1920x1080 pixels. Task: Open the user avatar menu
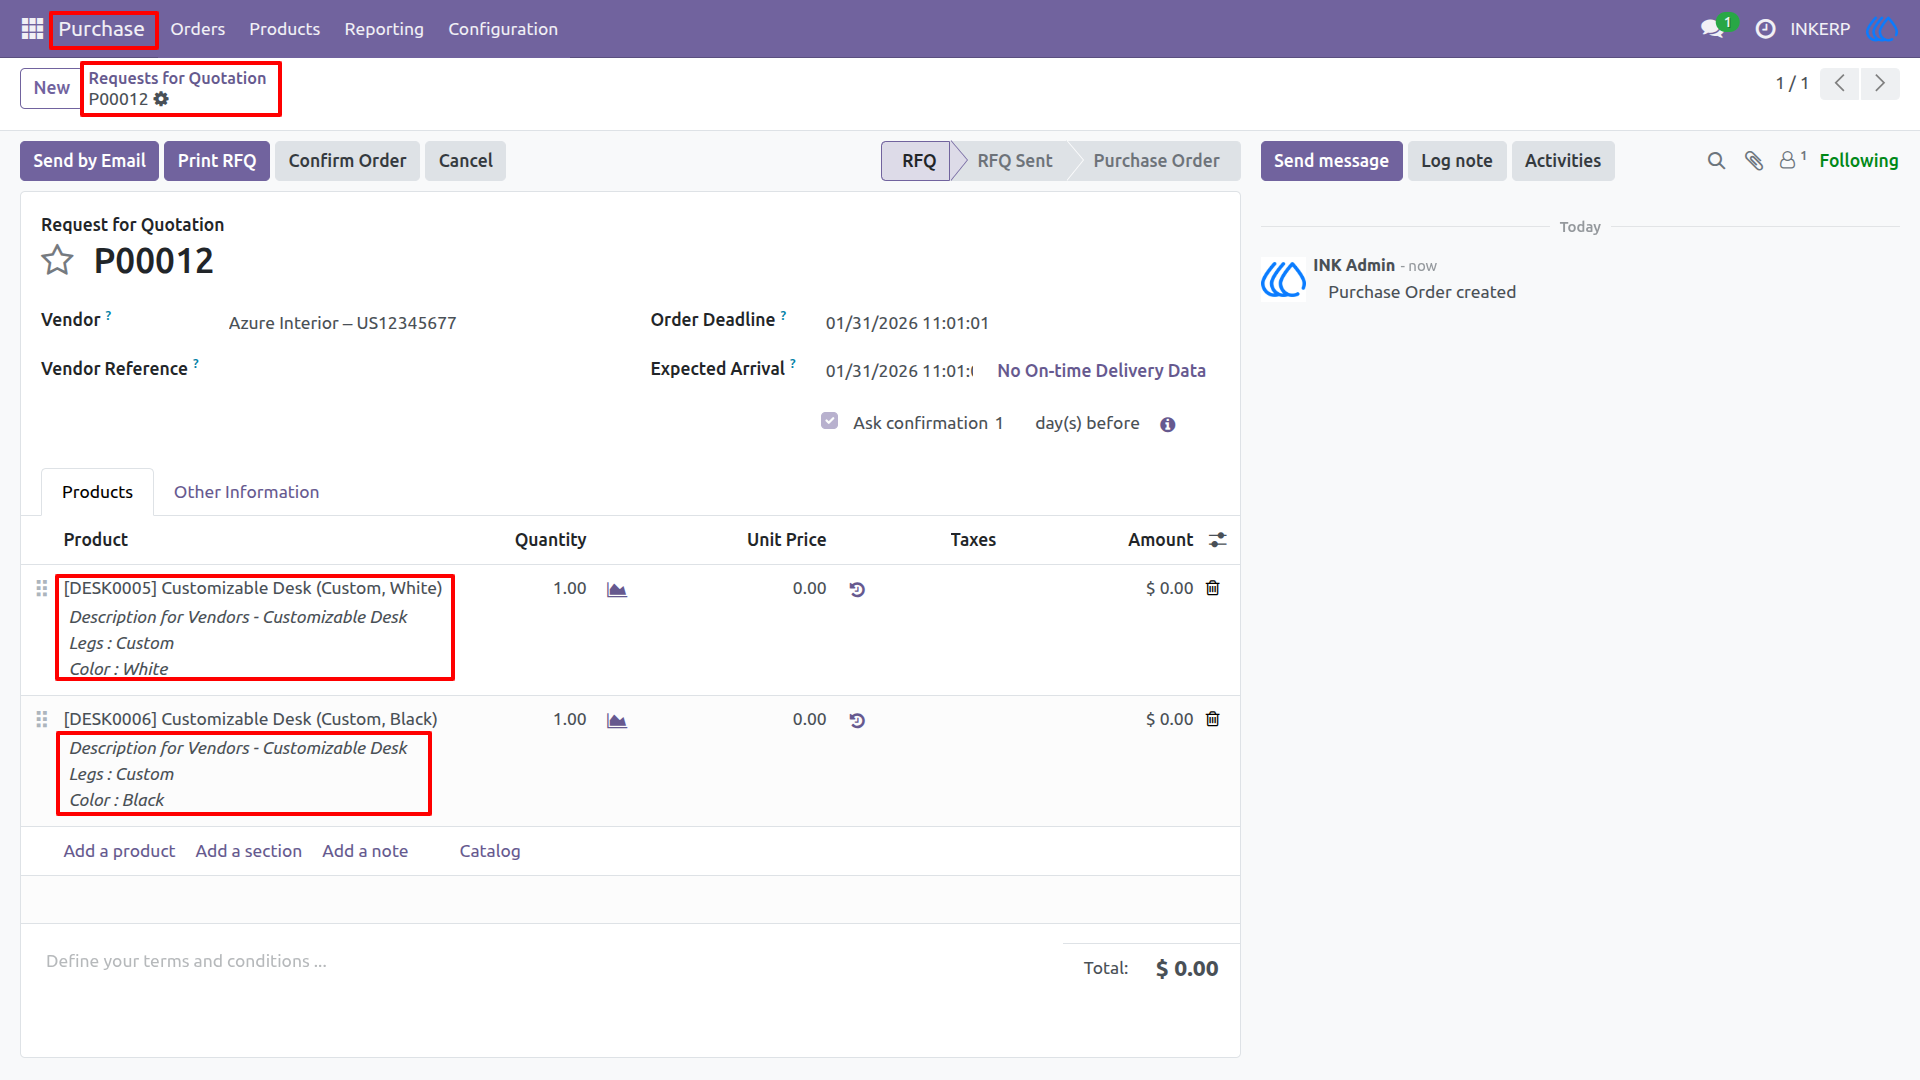(x=1882, y=29)
